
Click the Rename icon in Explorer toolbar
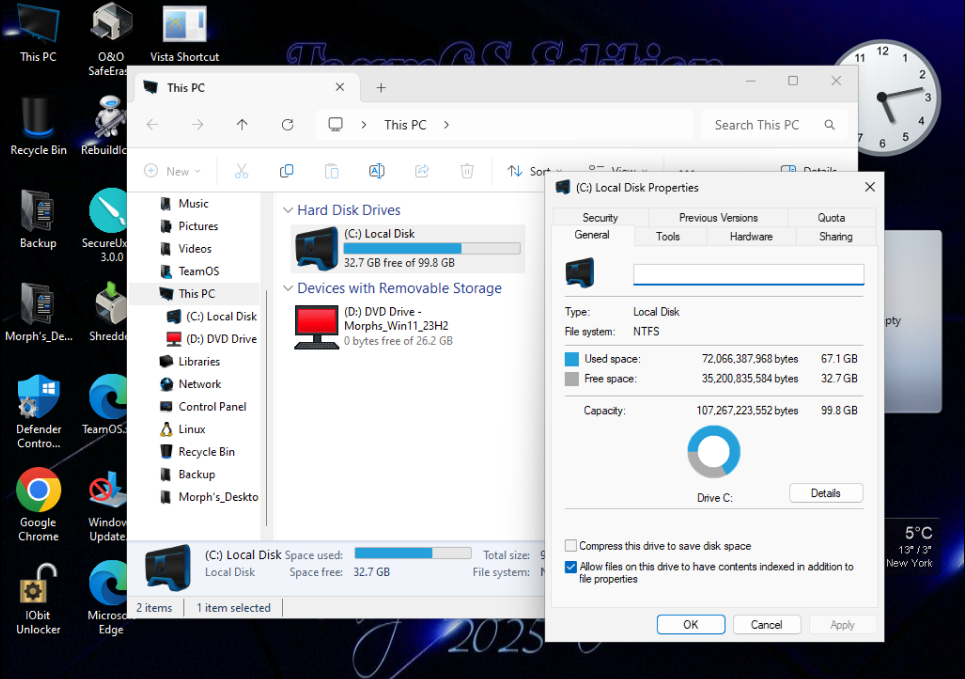click(376, 171)
